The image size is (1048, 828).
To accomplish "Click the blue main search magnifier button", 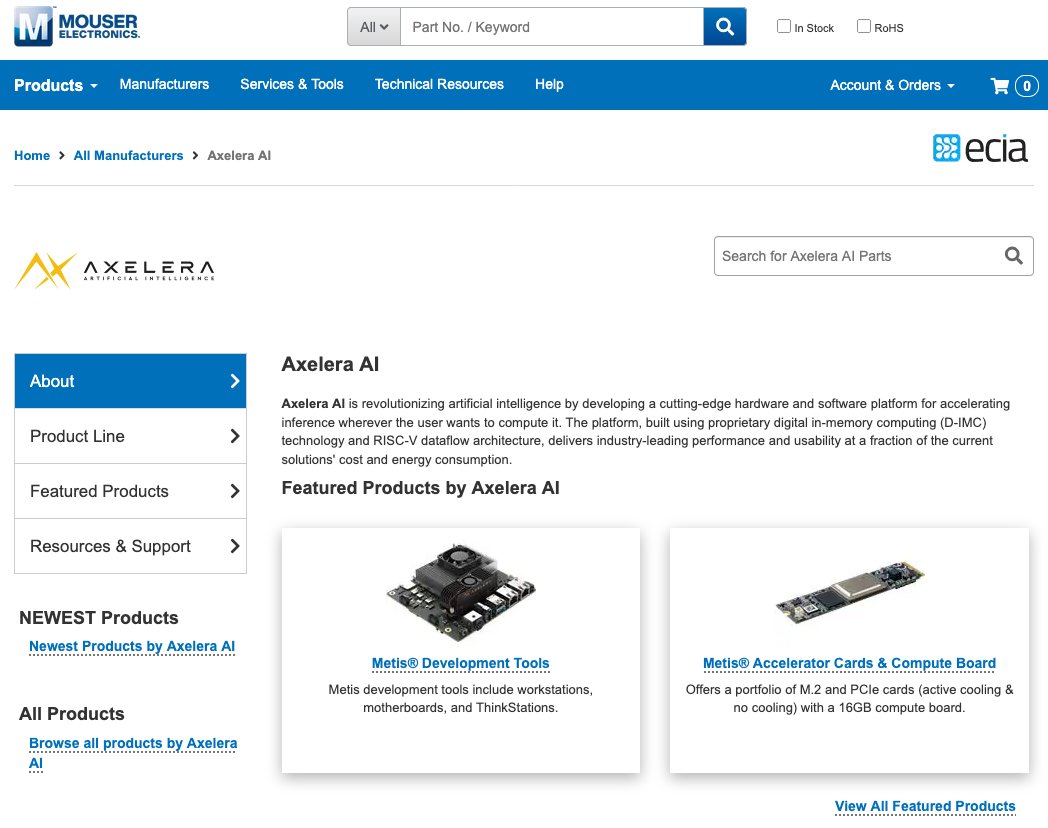I will click(x=725, y=27).
